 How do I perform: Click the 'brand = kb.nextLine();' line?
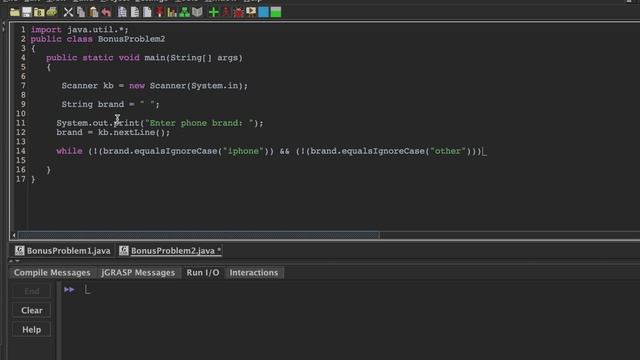pos(113,132)
